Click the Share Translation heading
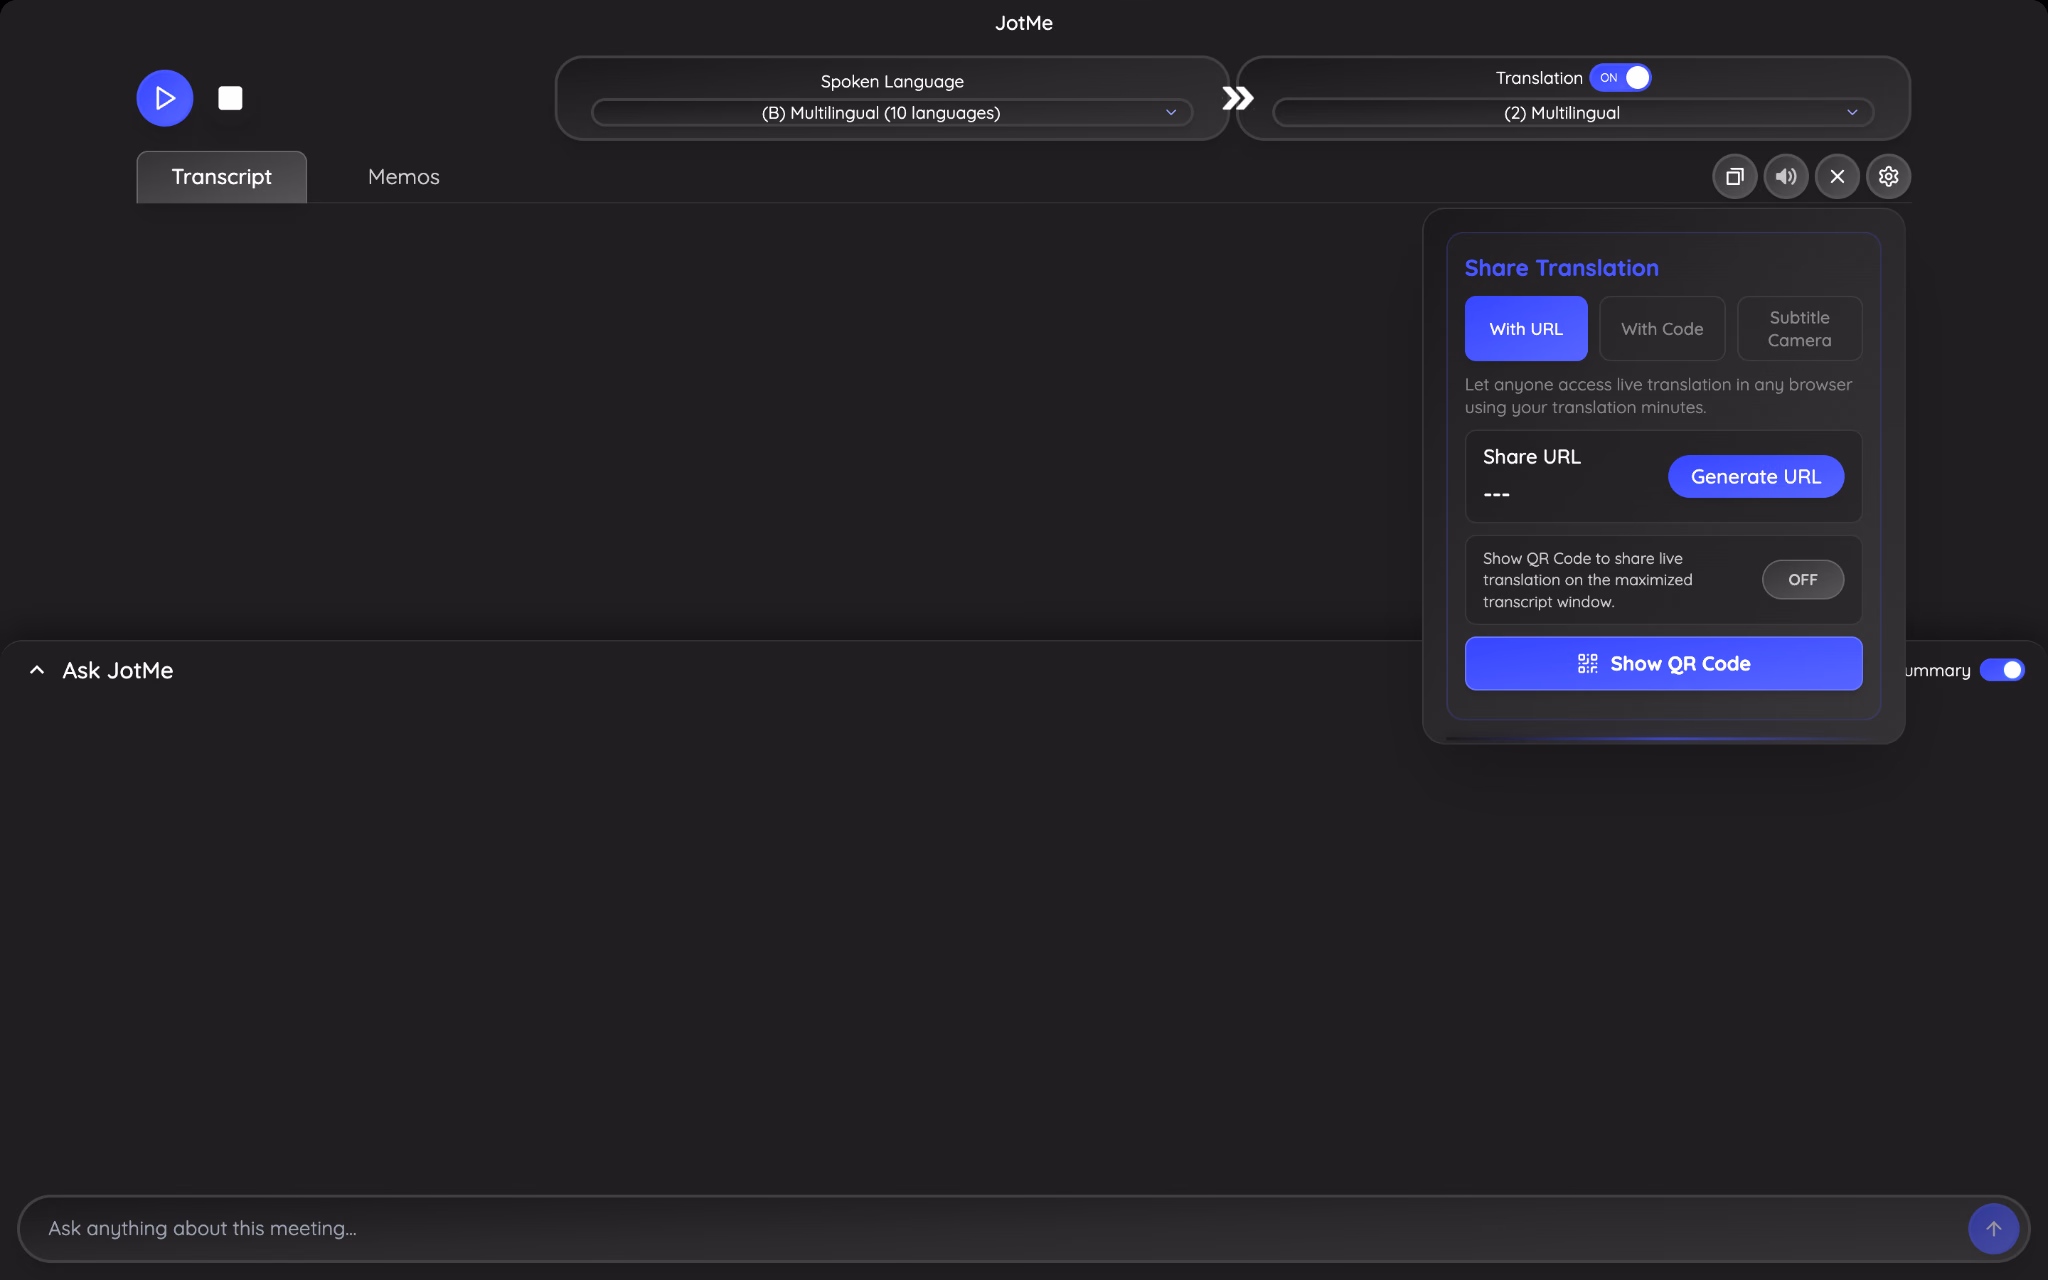The height and width of the screenshot is (1280, 2048). 1561,268
